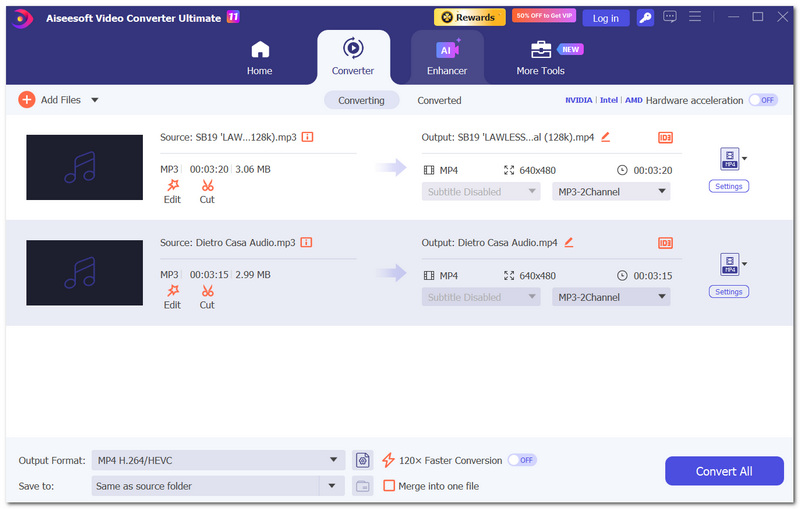
Task: Open custom profile settings icon beside Output Format
Action: point(363,460)
